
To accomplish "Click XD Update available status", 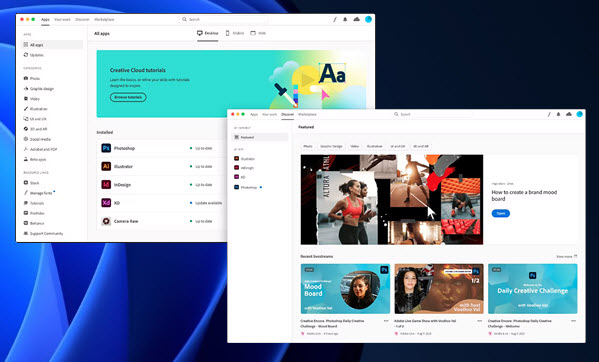I will [206, 203].
